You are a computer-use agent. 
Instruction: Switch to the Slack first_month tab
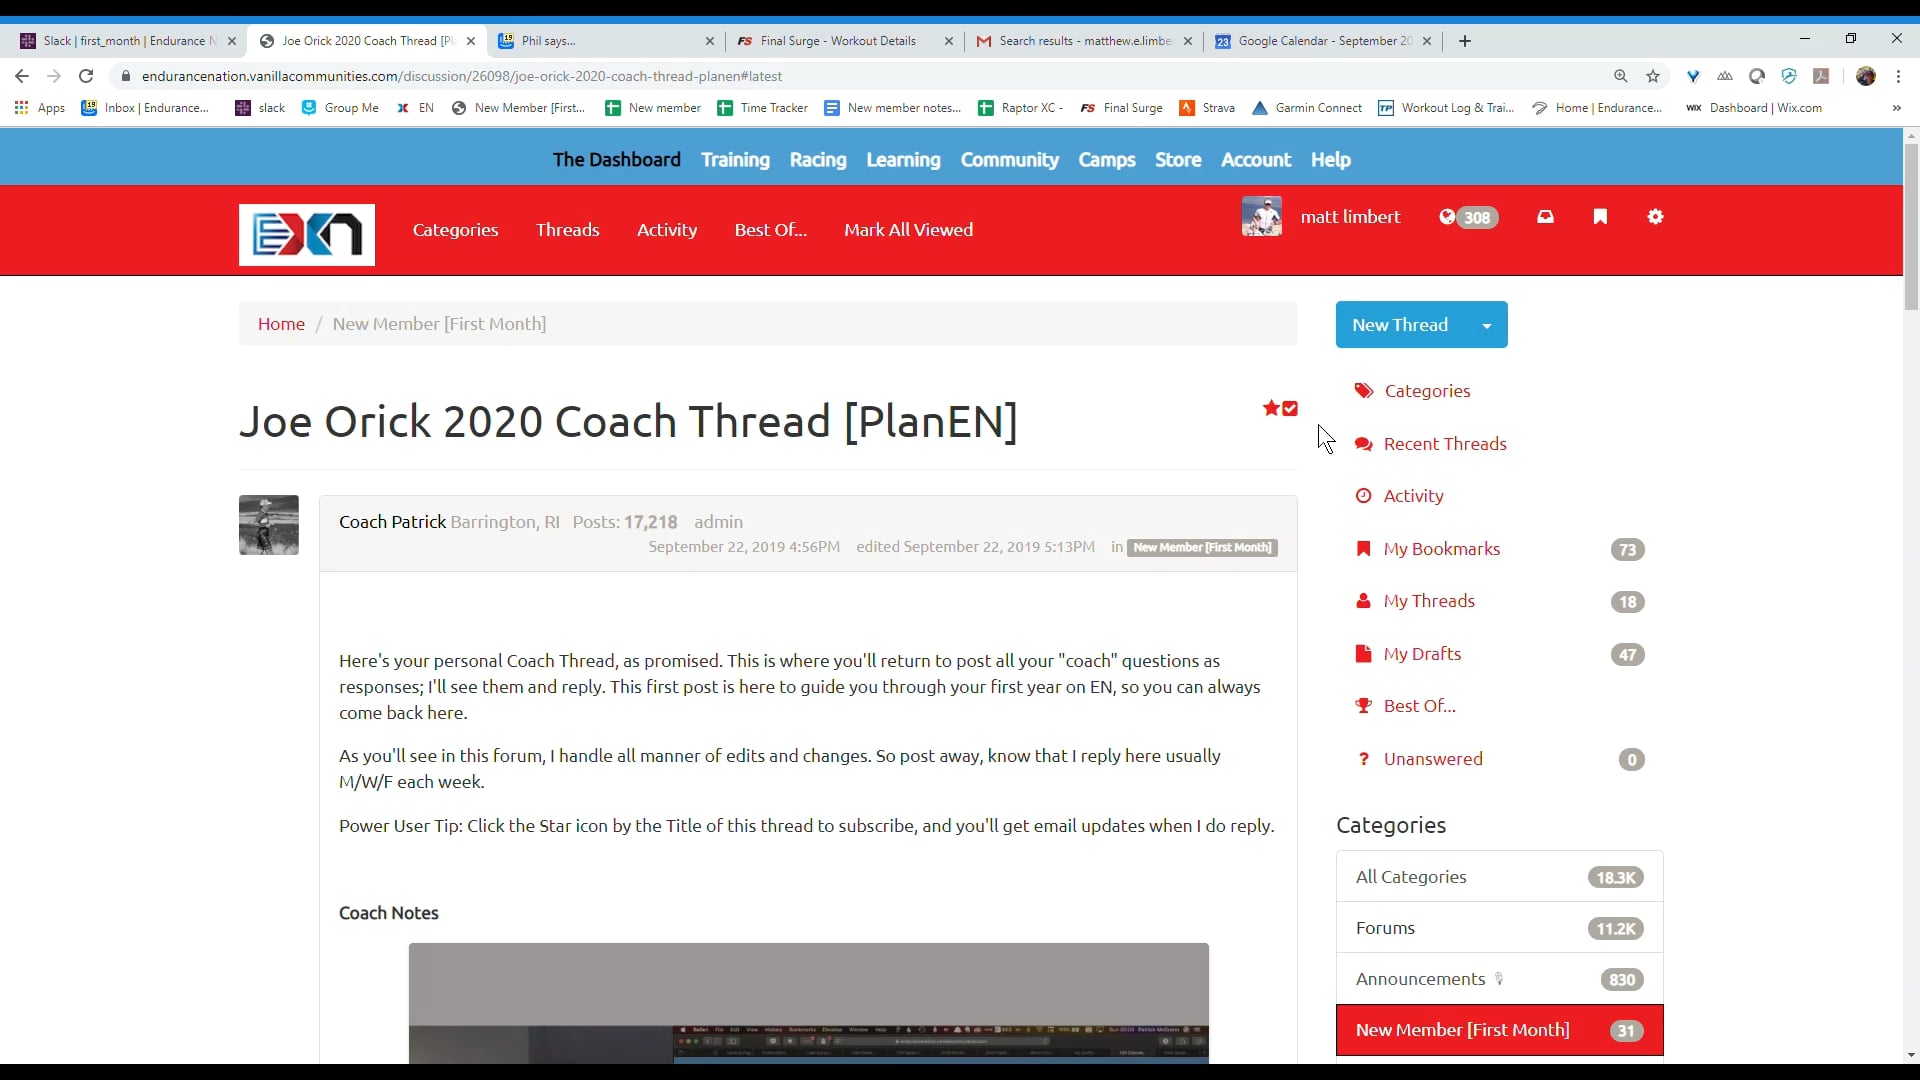(x=128, y=41)
